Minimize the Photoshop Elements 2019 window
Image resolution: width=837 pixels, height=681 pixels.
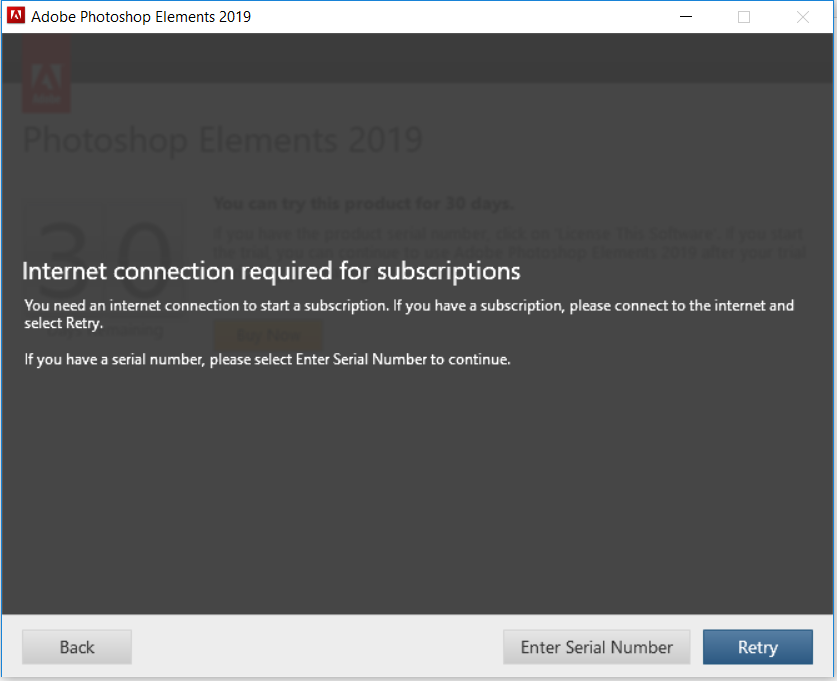click(686, 17)
